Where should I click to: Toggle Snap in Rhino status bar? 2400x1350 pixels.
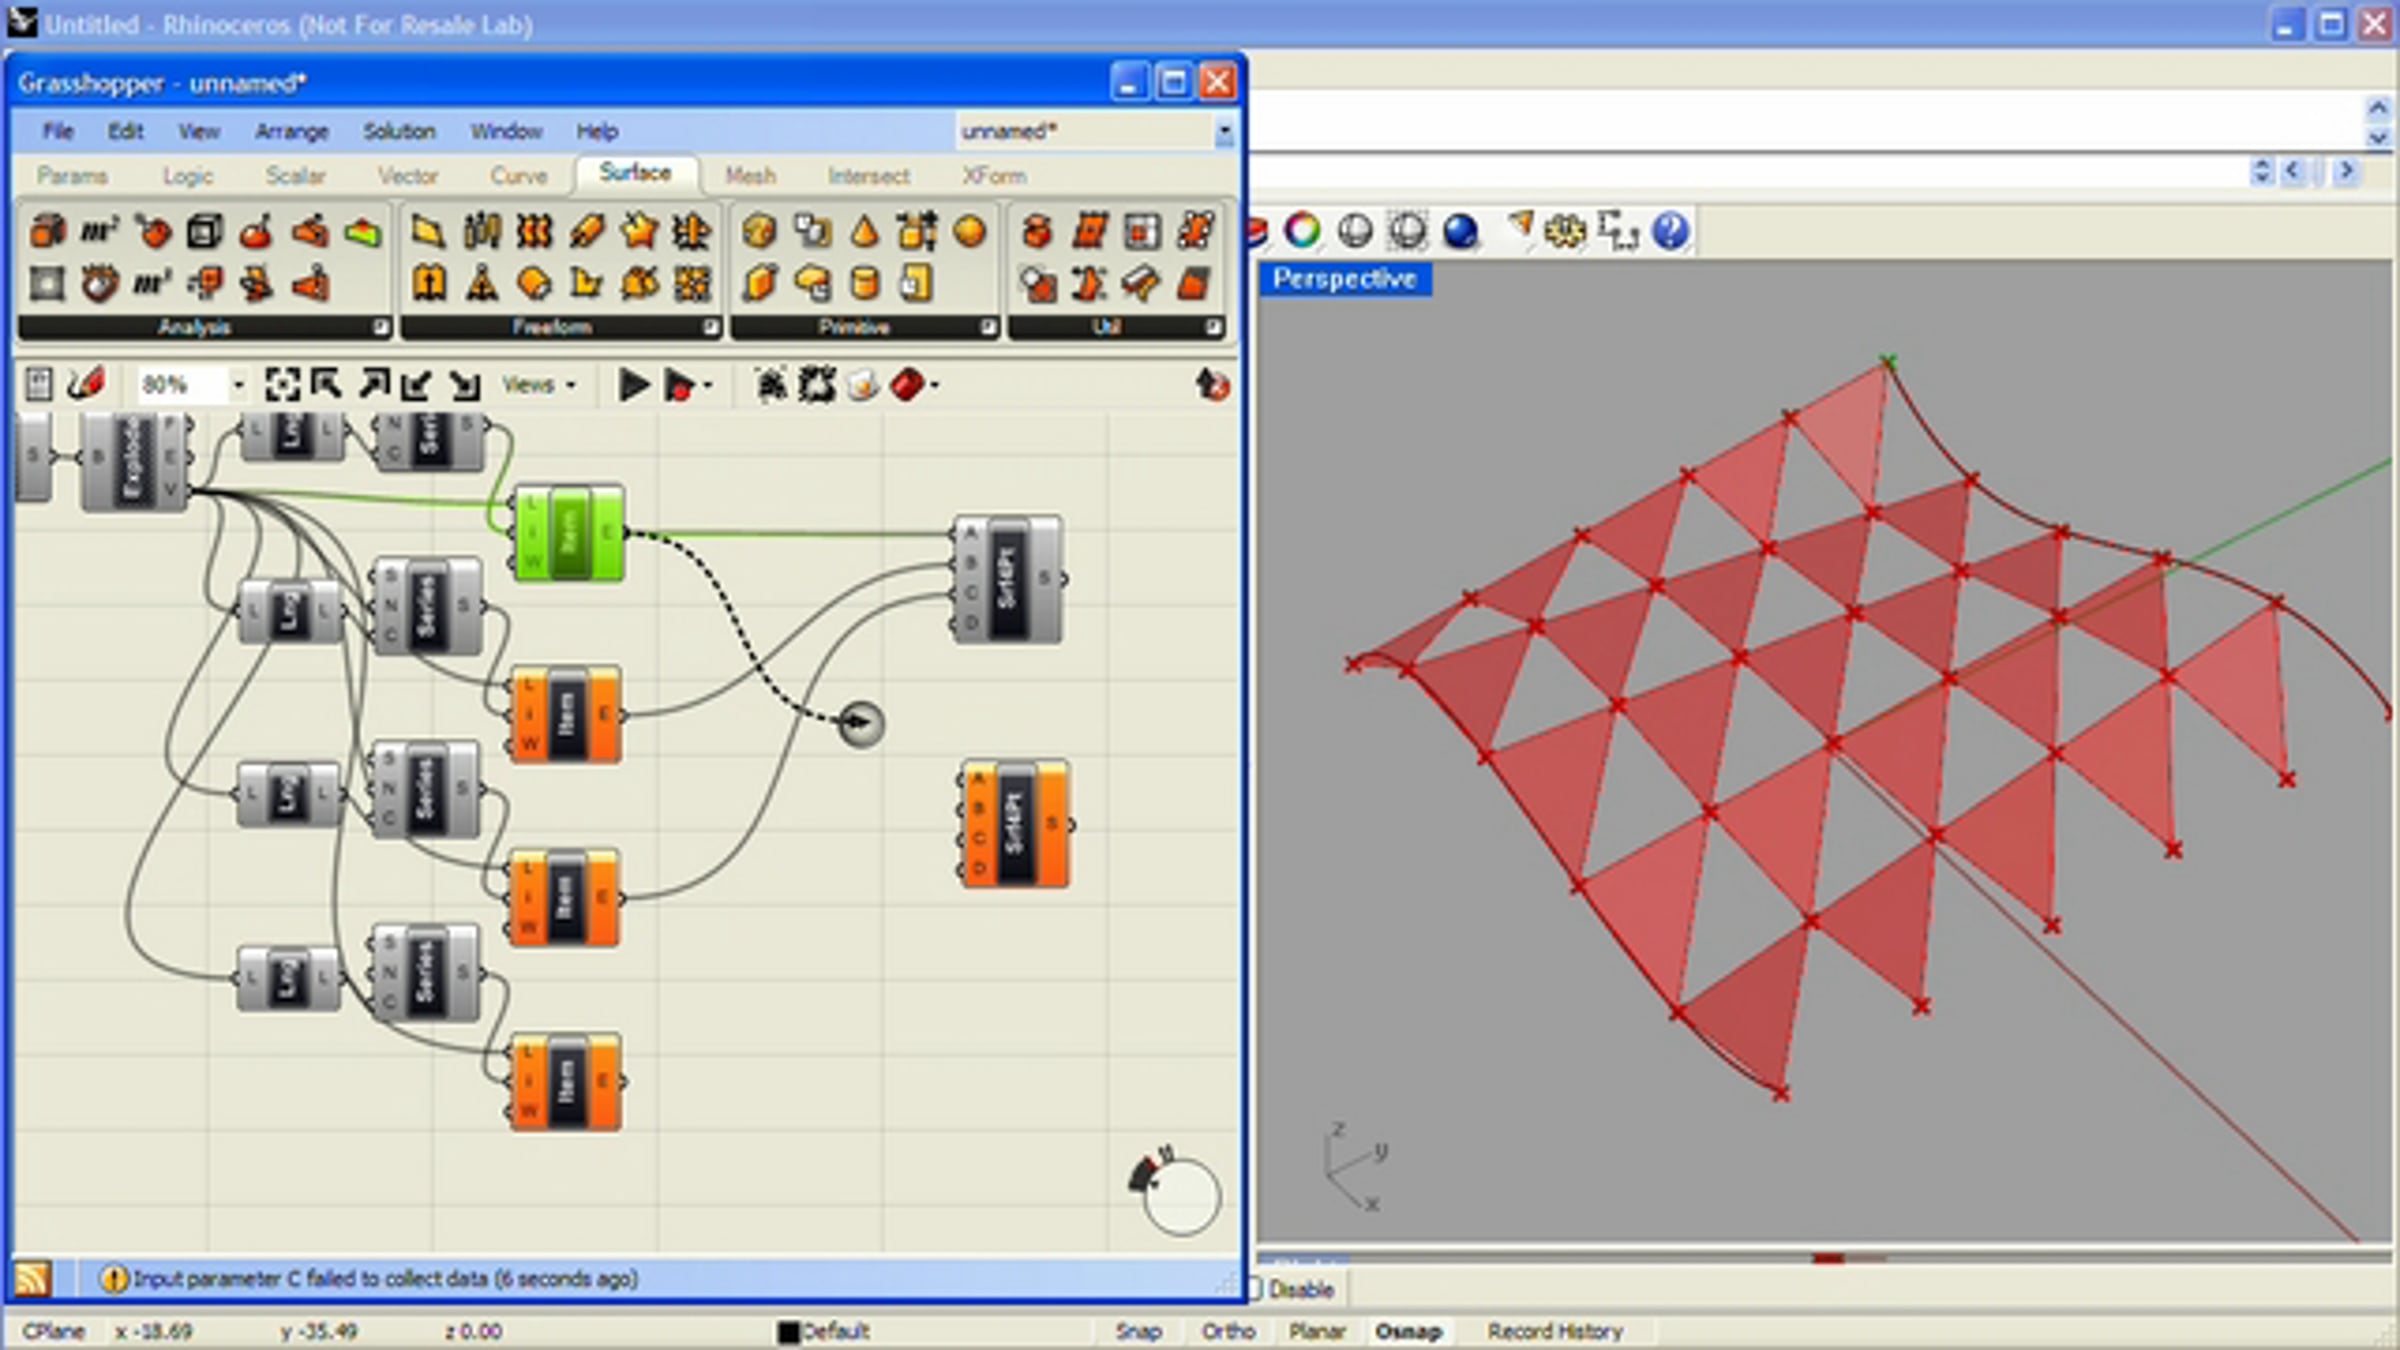1138,1332
